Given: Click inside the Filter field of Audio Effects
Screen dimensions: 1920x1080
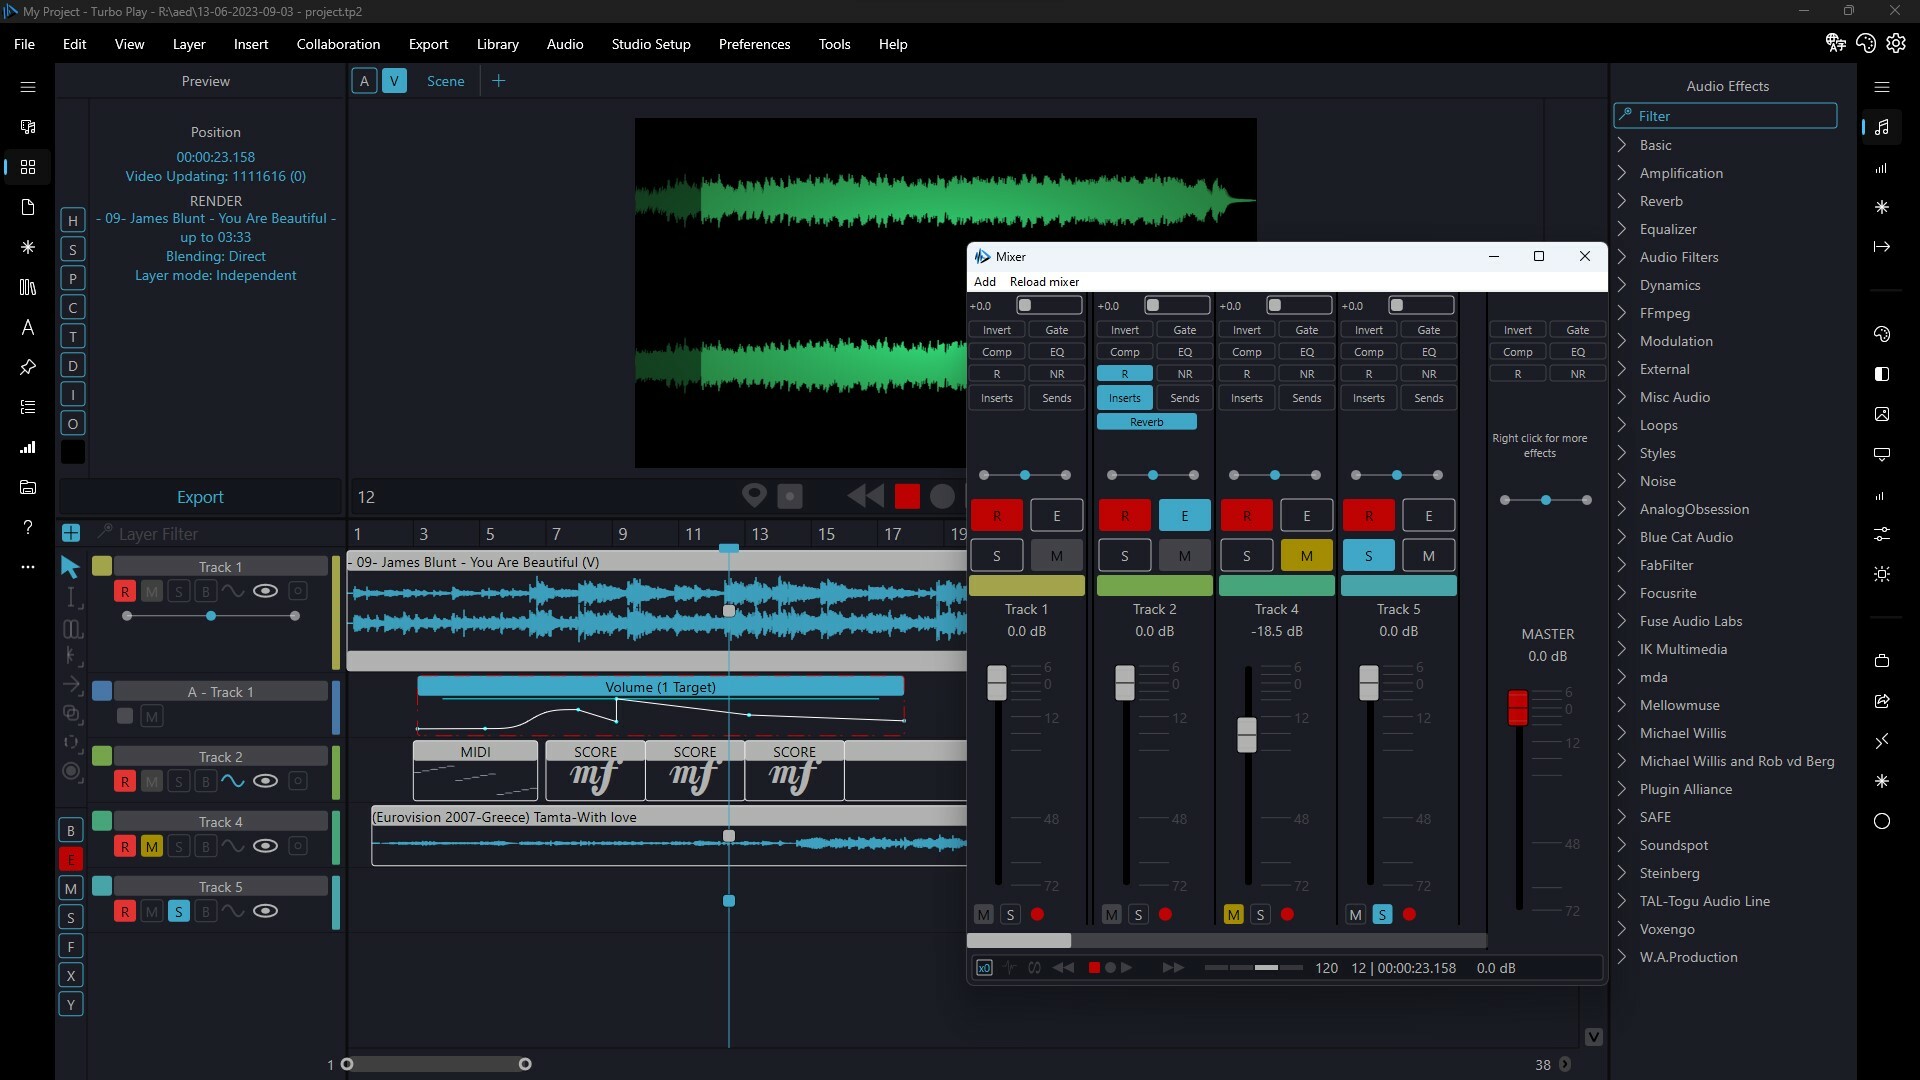Looking at the screenshot, I should click(1725, 115).
